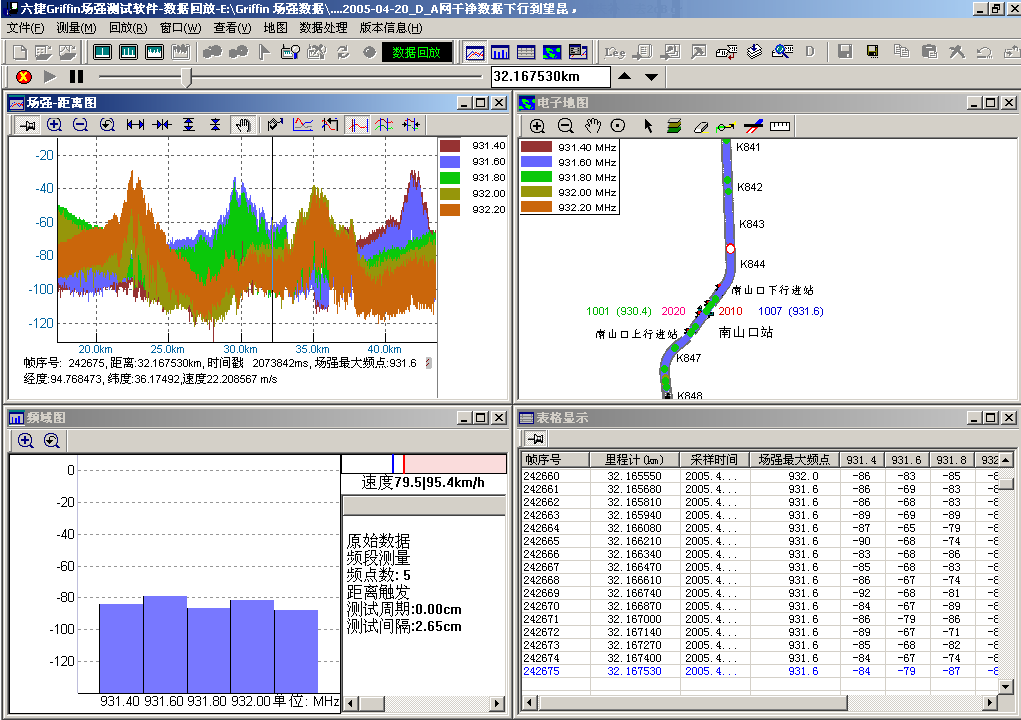The height and width of the screenshot is (720, 1021).
Task: Click the data search magnifier toolbar icon
Action: (x=782, y=51)
